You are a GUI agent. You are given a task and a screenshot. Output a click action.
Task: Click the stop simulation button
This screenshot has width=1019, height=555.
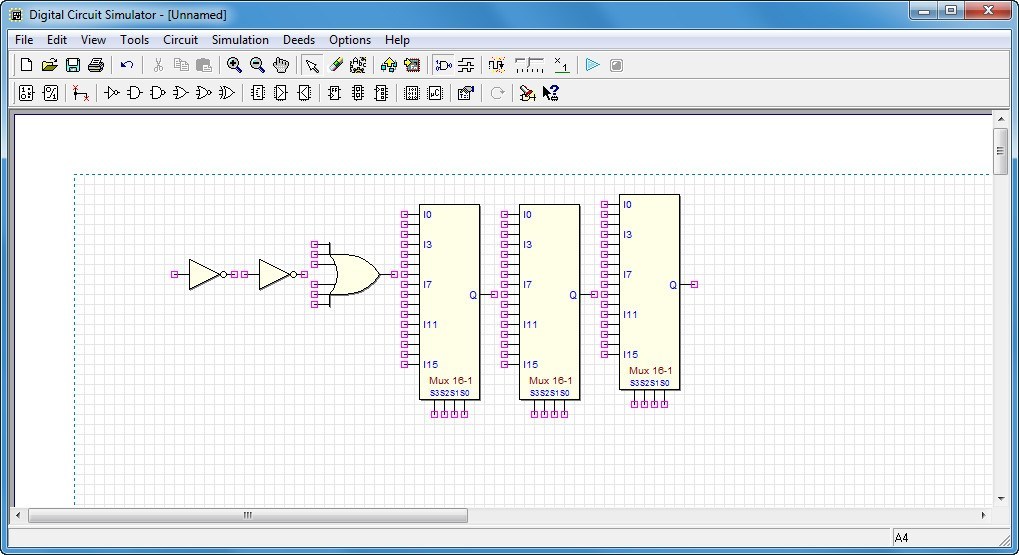616,65
